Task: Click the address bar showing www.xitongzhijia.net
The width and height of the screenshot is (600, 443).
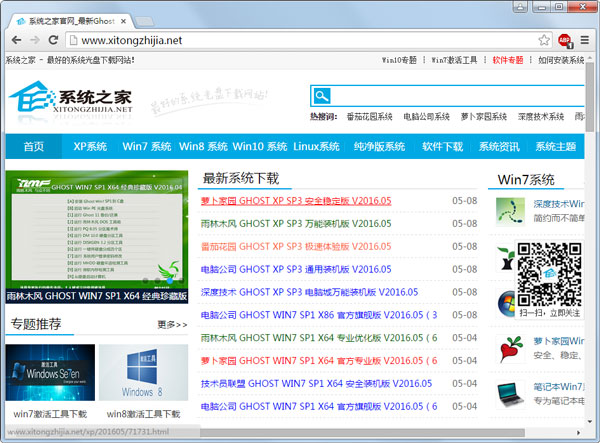Action: pos(300,40)
